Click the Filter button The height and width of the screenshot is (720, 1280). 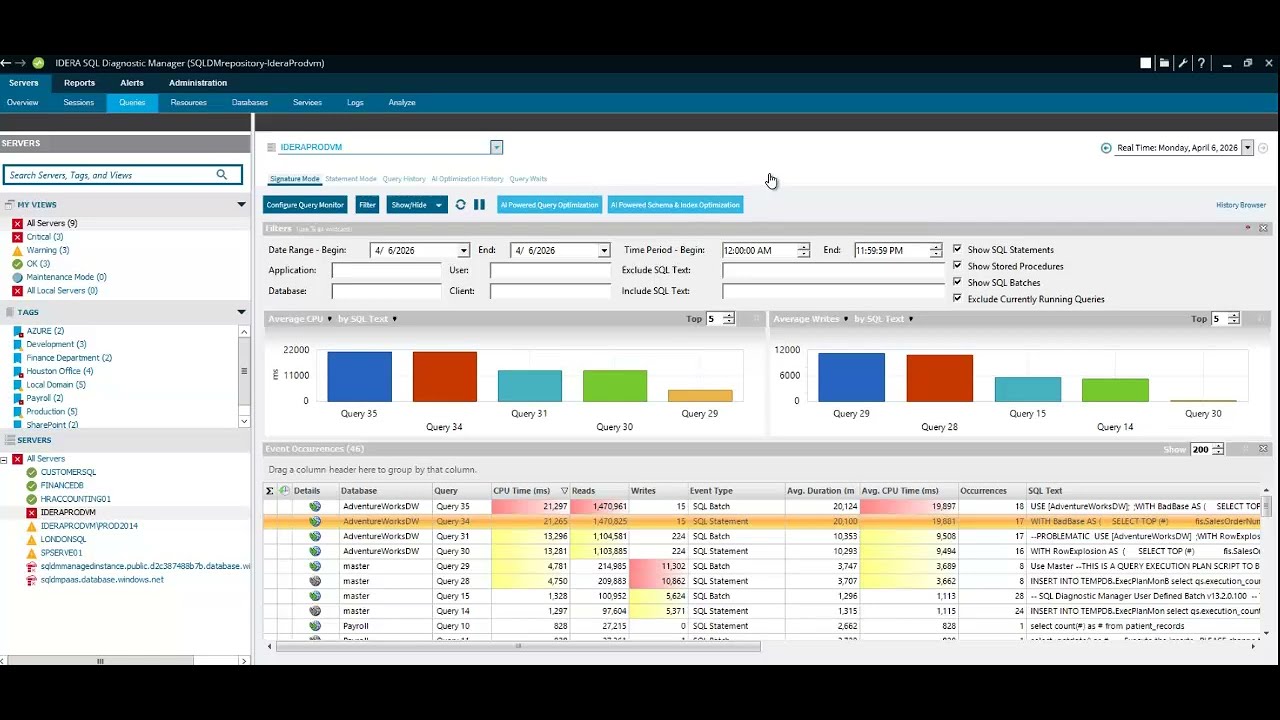click(x=367, y=205)
